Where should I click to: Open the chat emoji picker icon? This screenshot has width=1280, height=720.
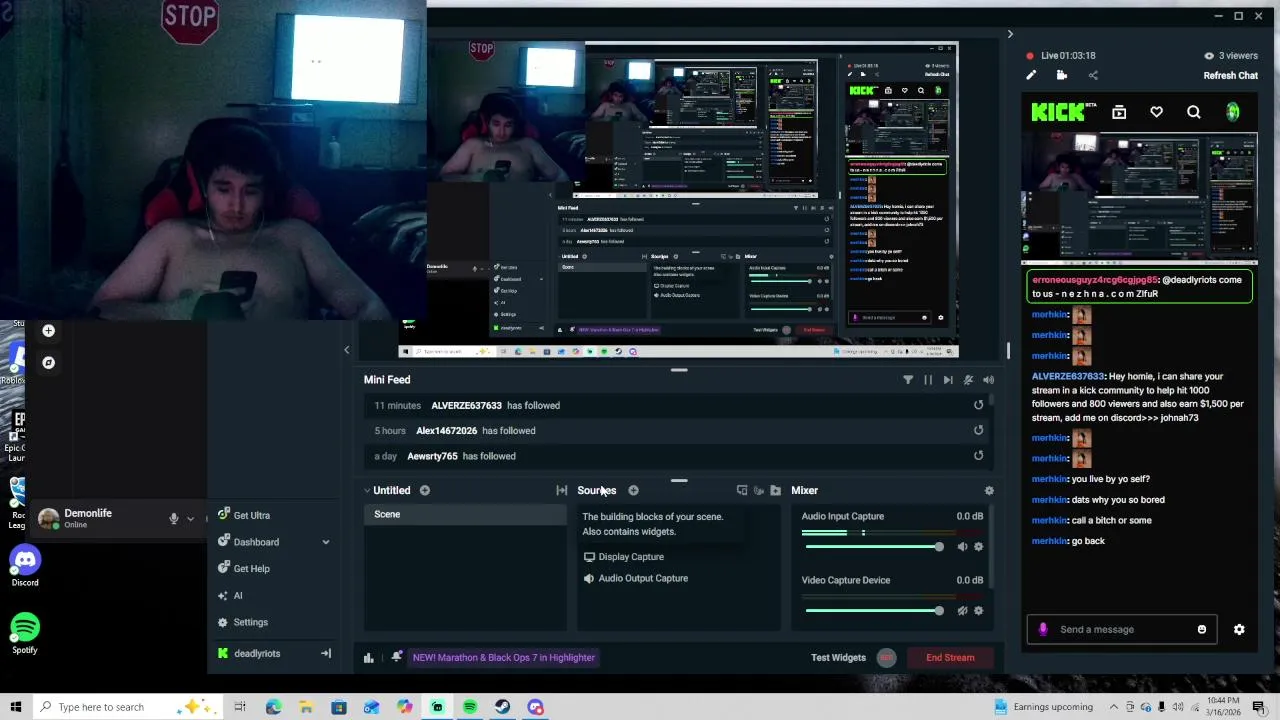(x=1202, y=629)
